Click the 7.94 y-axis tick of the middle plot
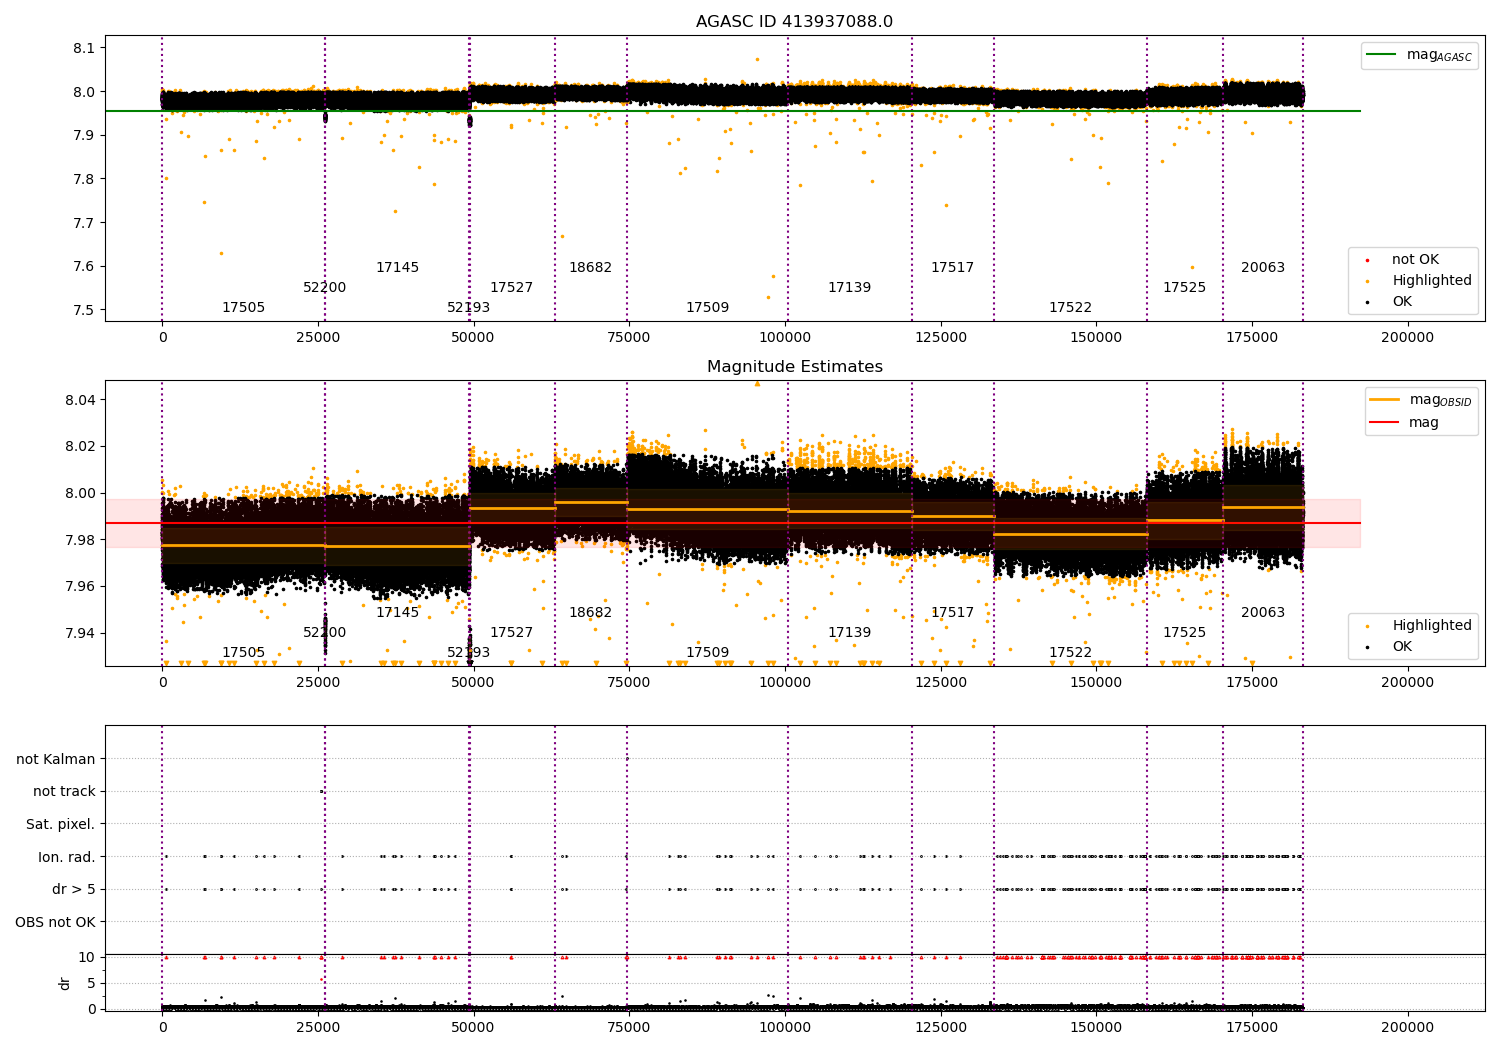1500x1050 pixels. point(81,633)
